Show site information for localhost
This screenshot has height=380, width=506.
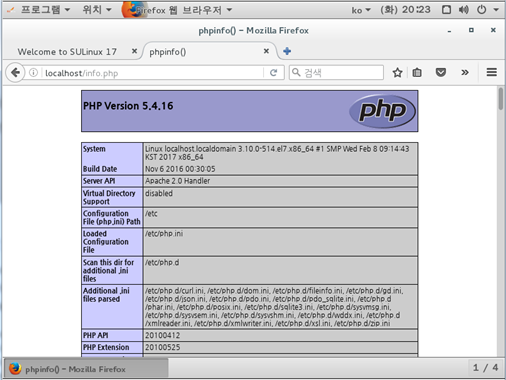(x=33, y=72)
